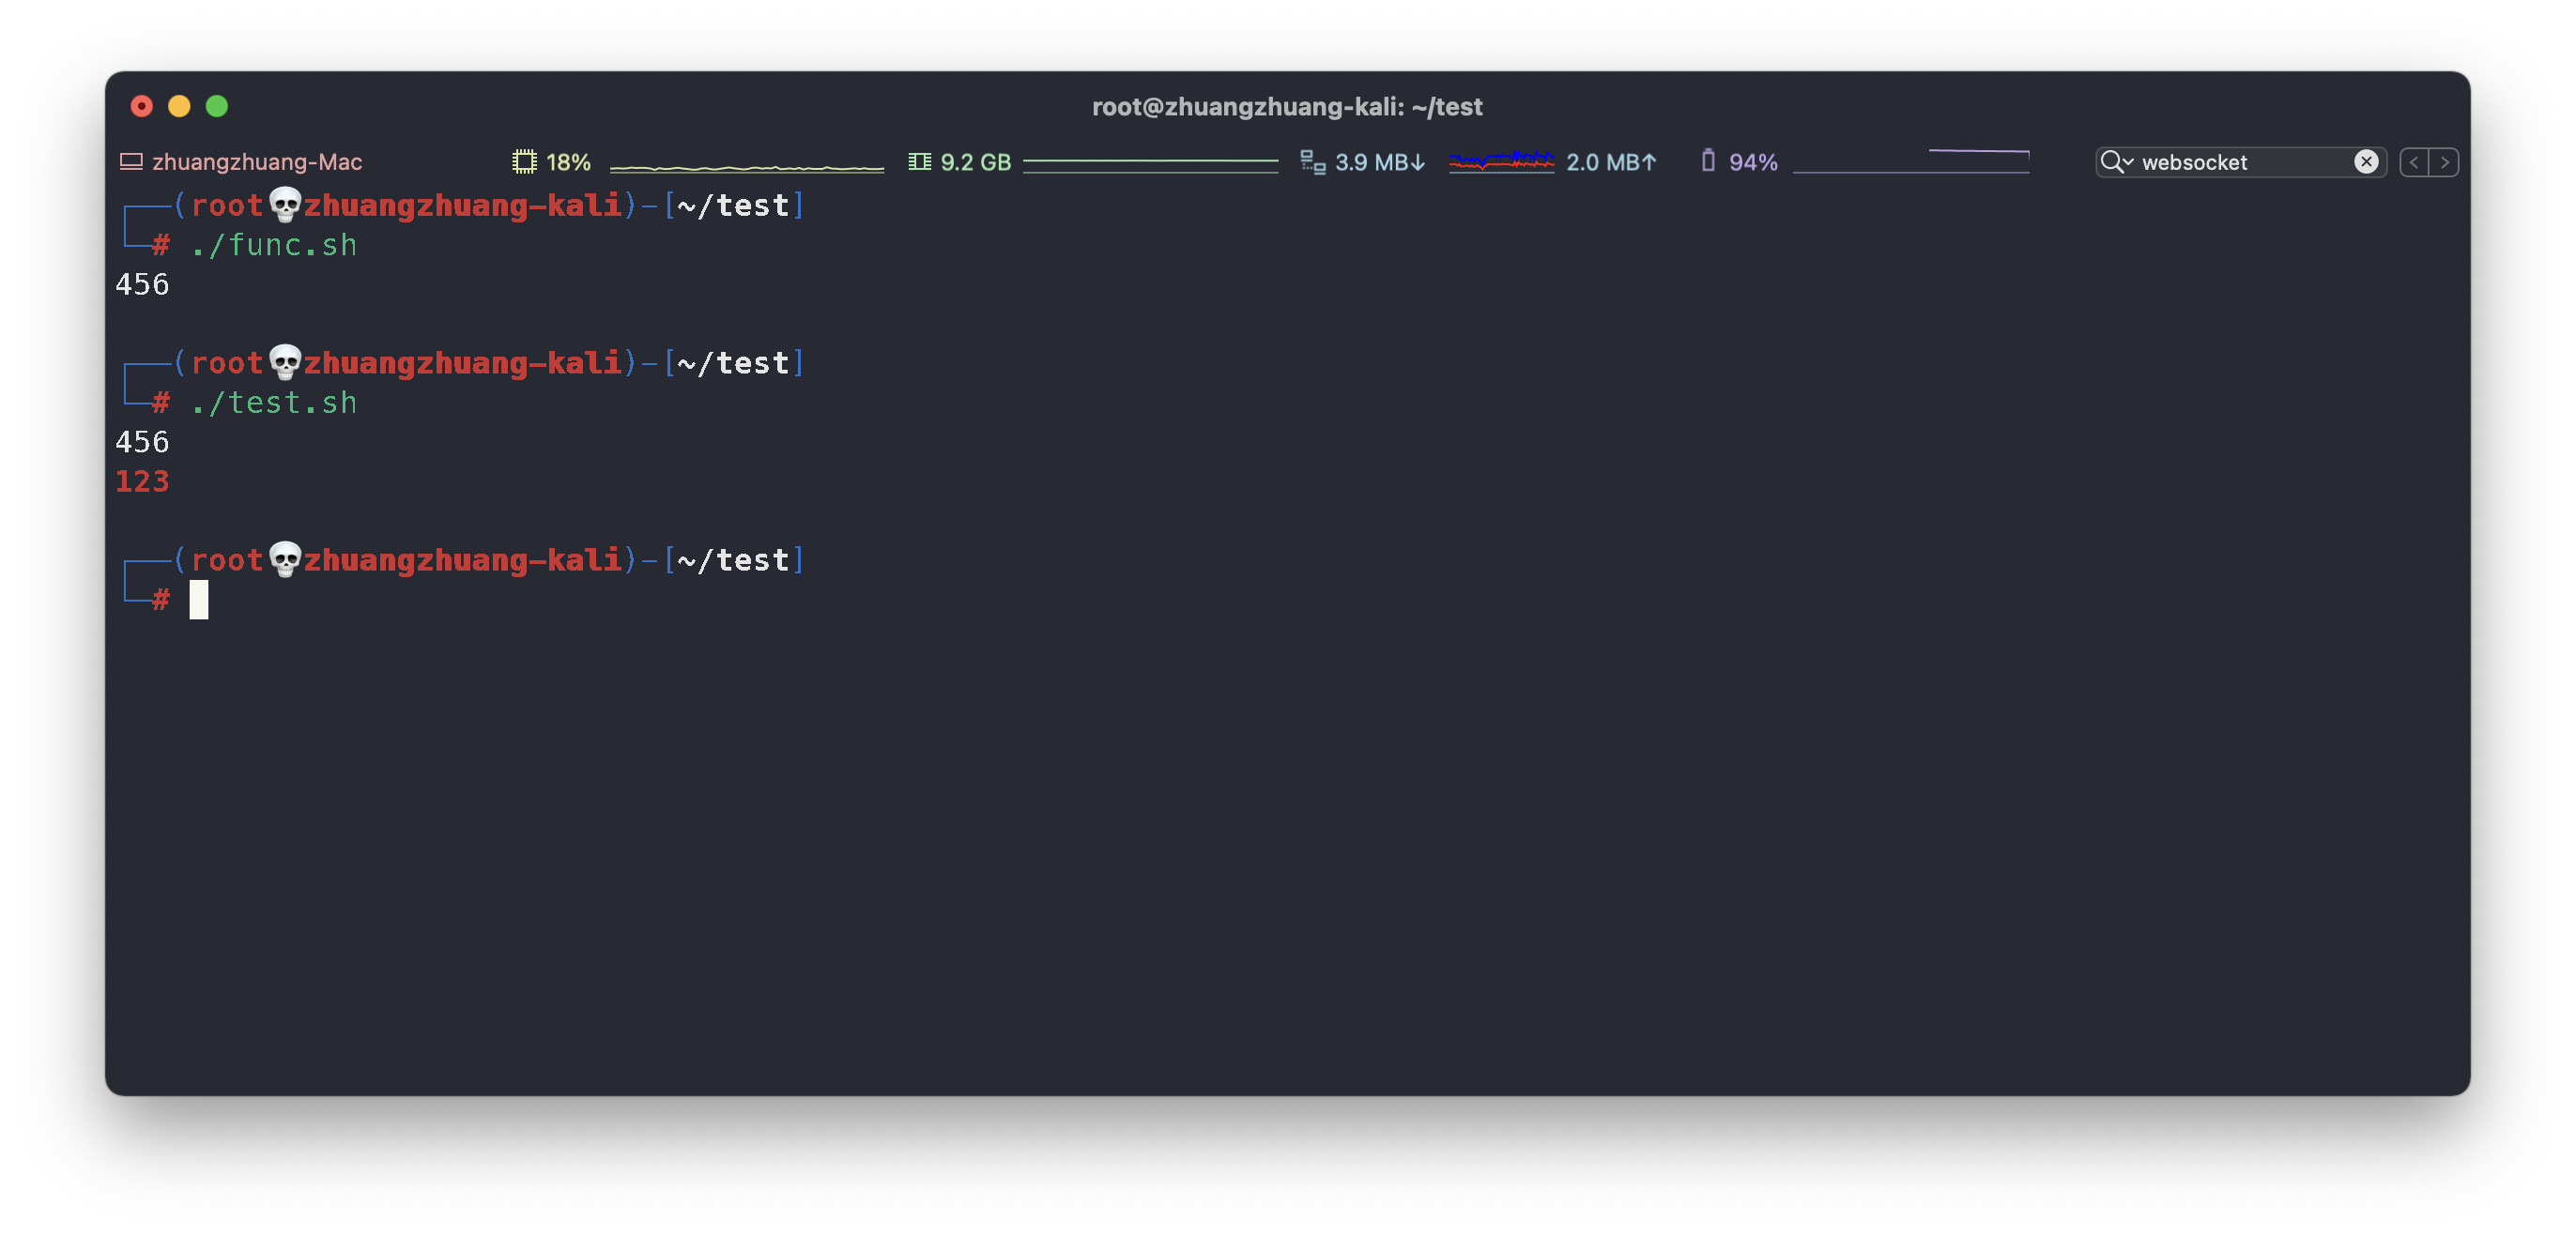Click the 94% battery value
This screenshot has height=1235, width=2576.
1753,162
